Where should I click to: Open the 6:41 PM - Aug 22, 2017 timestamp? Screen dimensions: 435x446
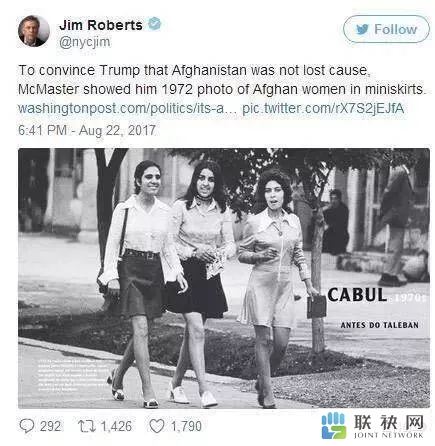click(87, 130)
